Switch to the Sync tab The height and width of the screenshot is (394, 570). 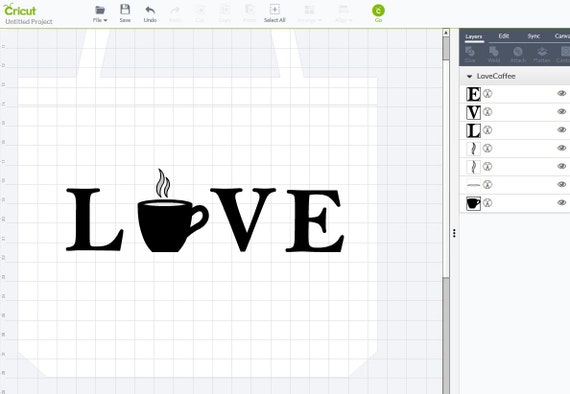click(x=534, y=36)
